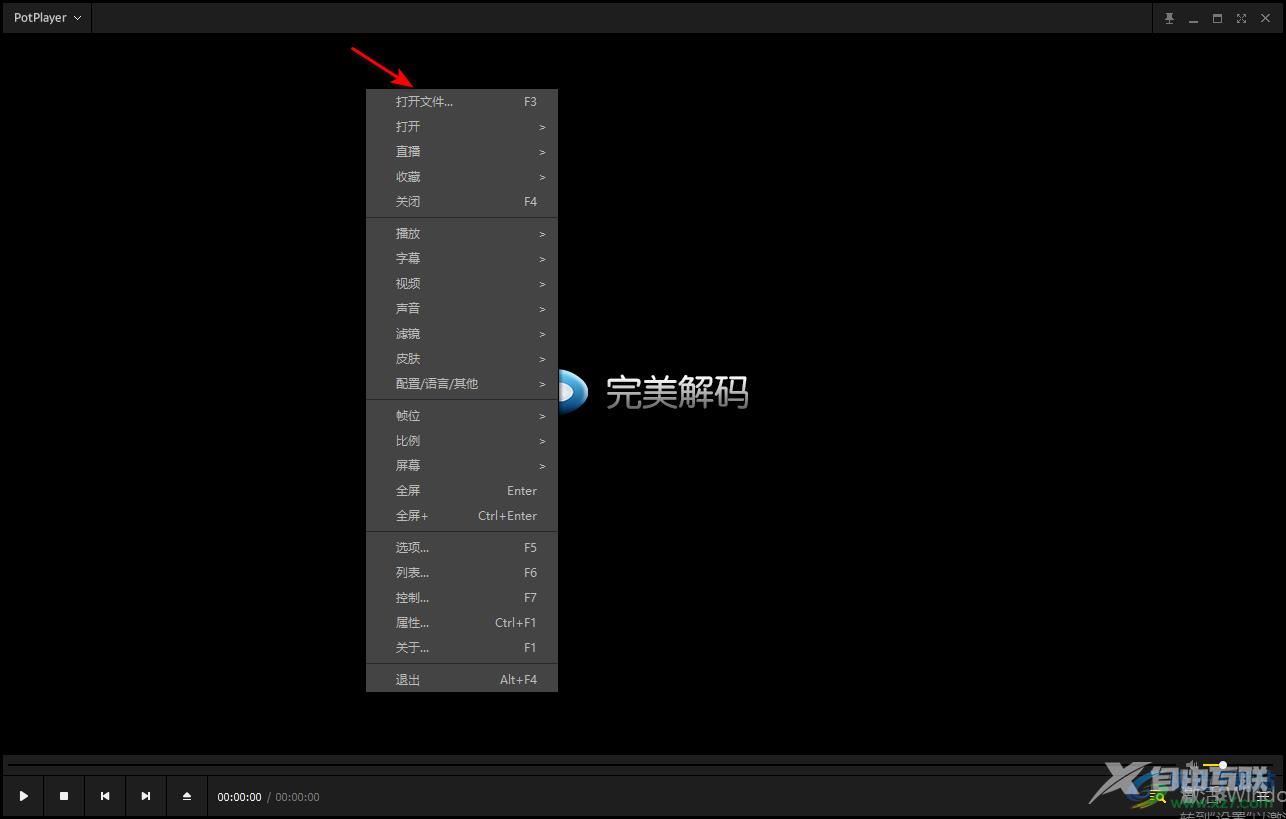Open the 帧位 submenu
1286x819 pixels.
click(462, 416)
